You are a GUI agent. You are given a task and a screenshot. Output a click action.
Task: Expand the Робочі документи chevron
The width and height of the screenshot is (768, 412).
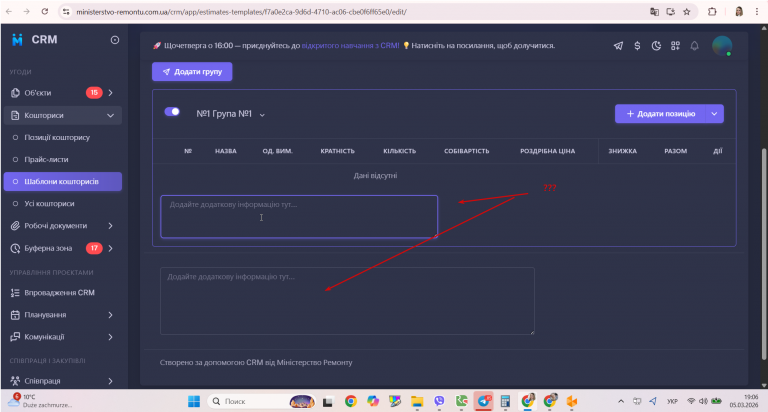point(110,225)
